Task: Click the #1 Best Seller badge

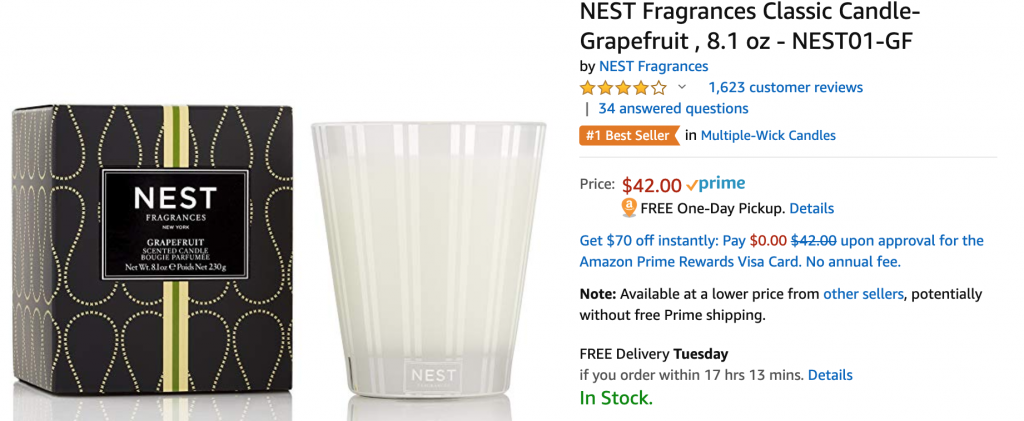Action: coord(627,135)
